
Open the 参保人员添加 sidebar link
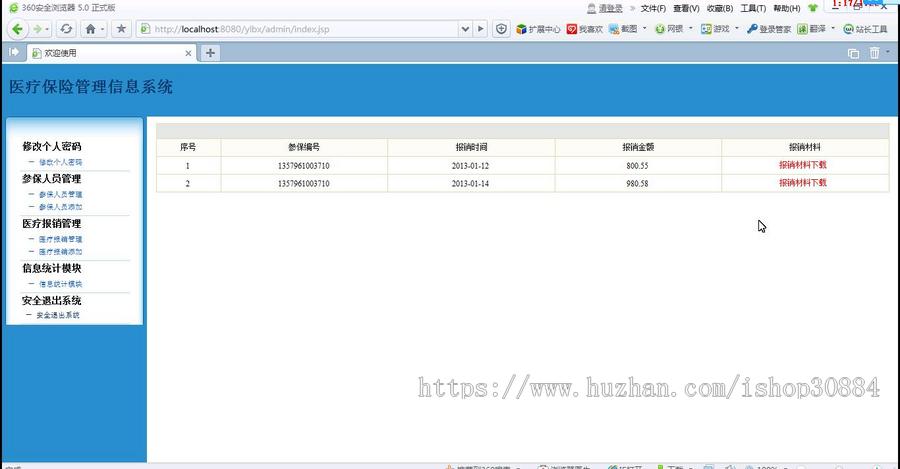[x=60, y=207]
